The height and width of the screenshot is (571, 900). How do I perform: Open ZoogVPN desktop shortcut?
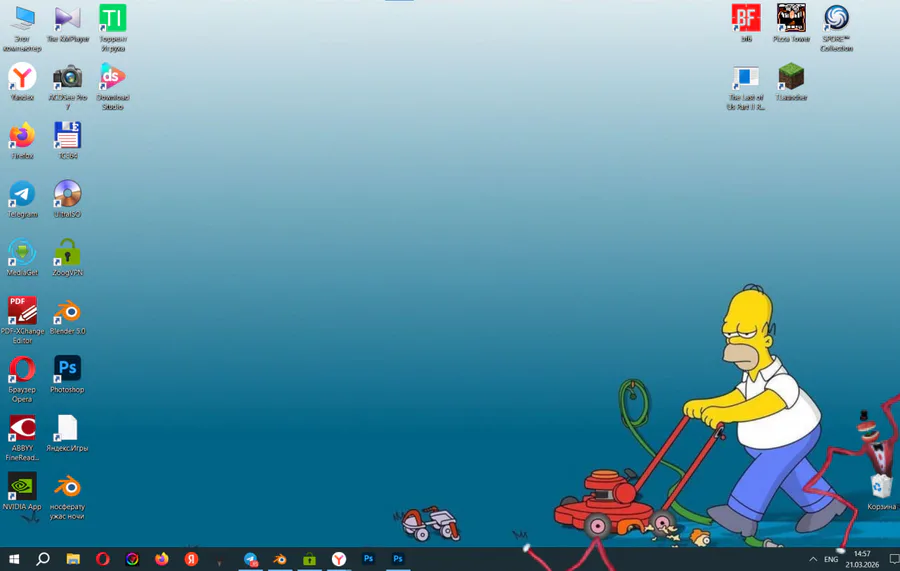tap(68, 258)
